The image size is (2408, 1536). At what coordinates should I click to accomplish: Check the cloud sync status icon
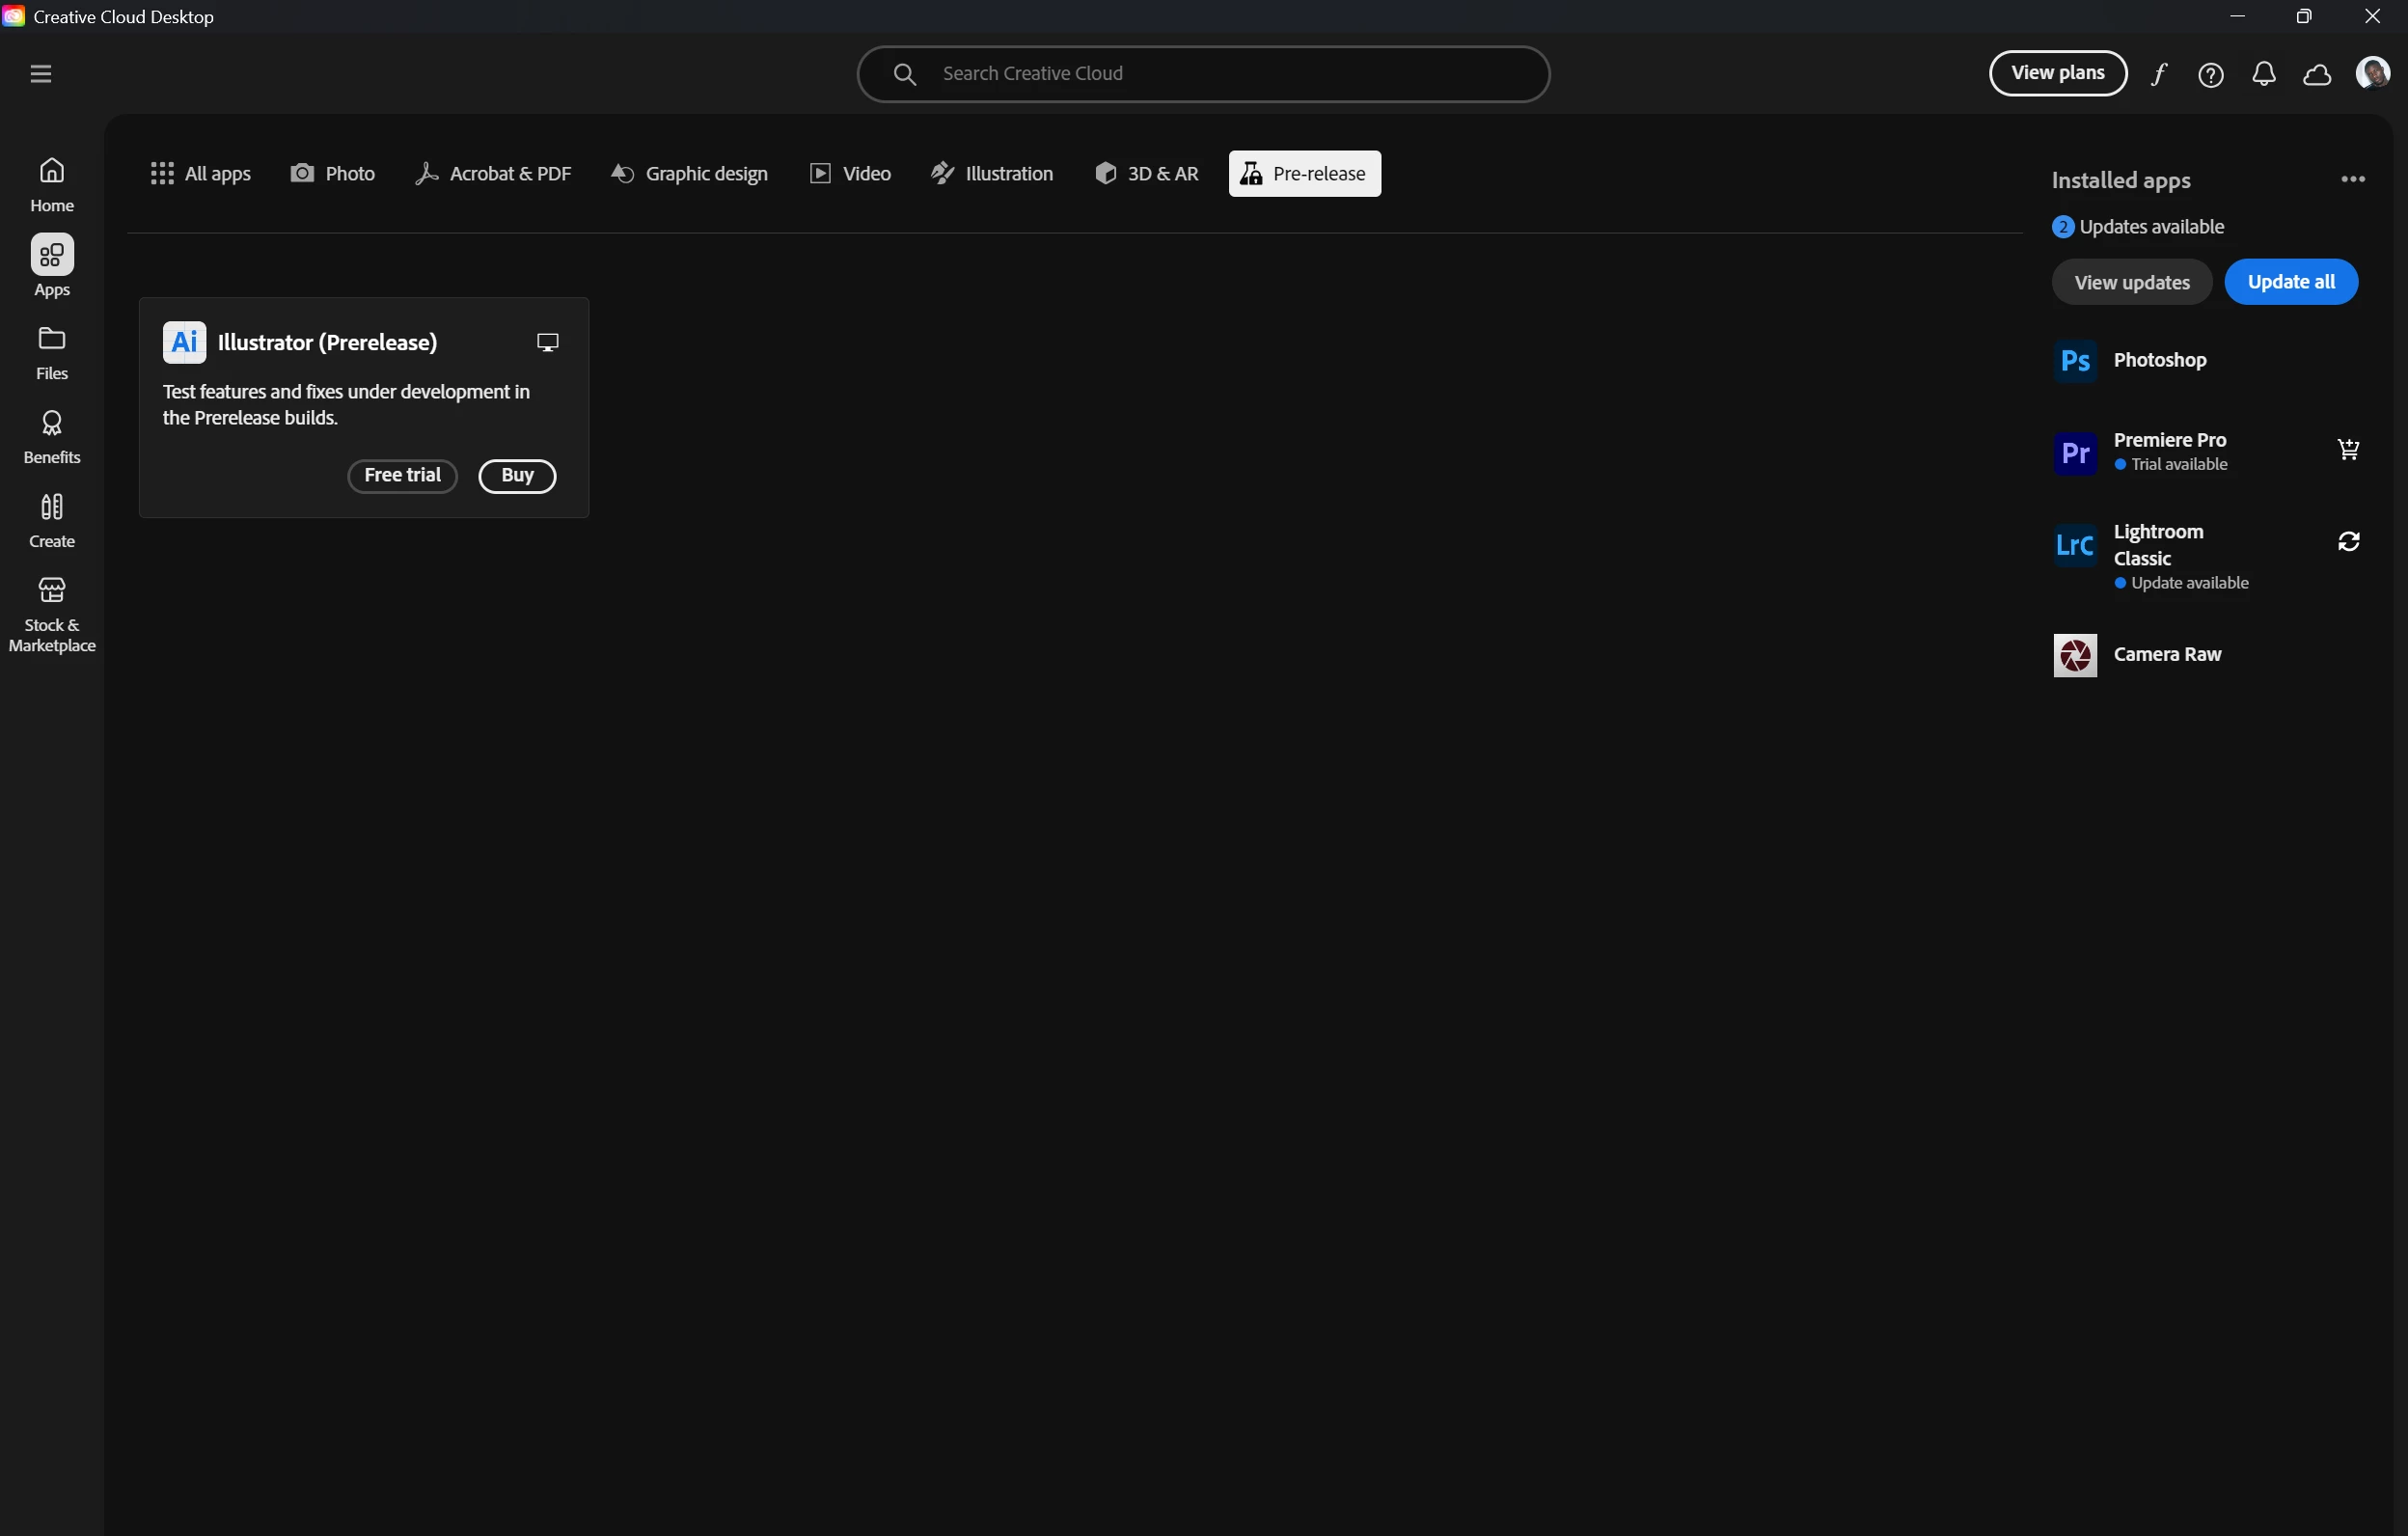tap(2317, 74)
